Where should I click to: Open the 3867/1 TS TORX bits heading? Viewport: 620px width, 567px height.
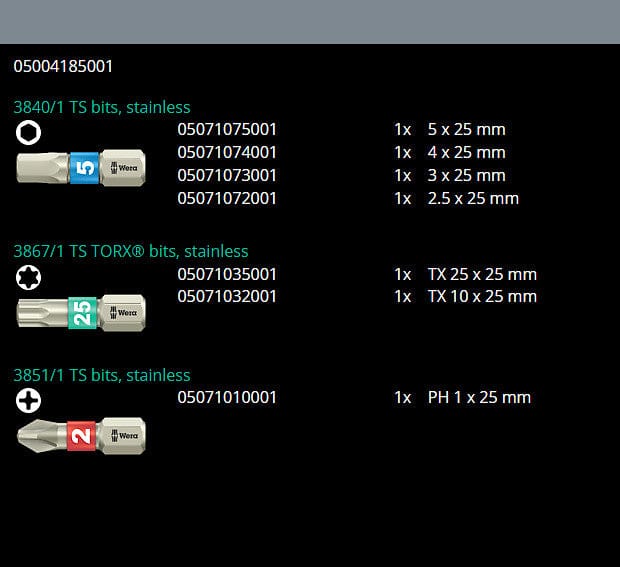pyautogui.click(x=130, y=251)
